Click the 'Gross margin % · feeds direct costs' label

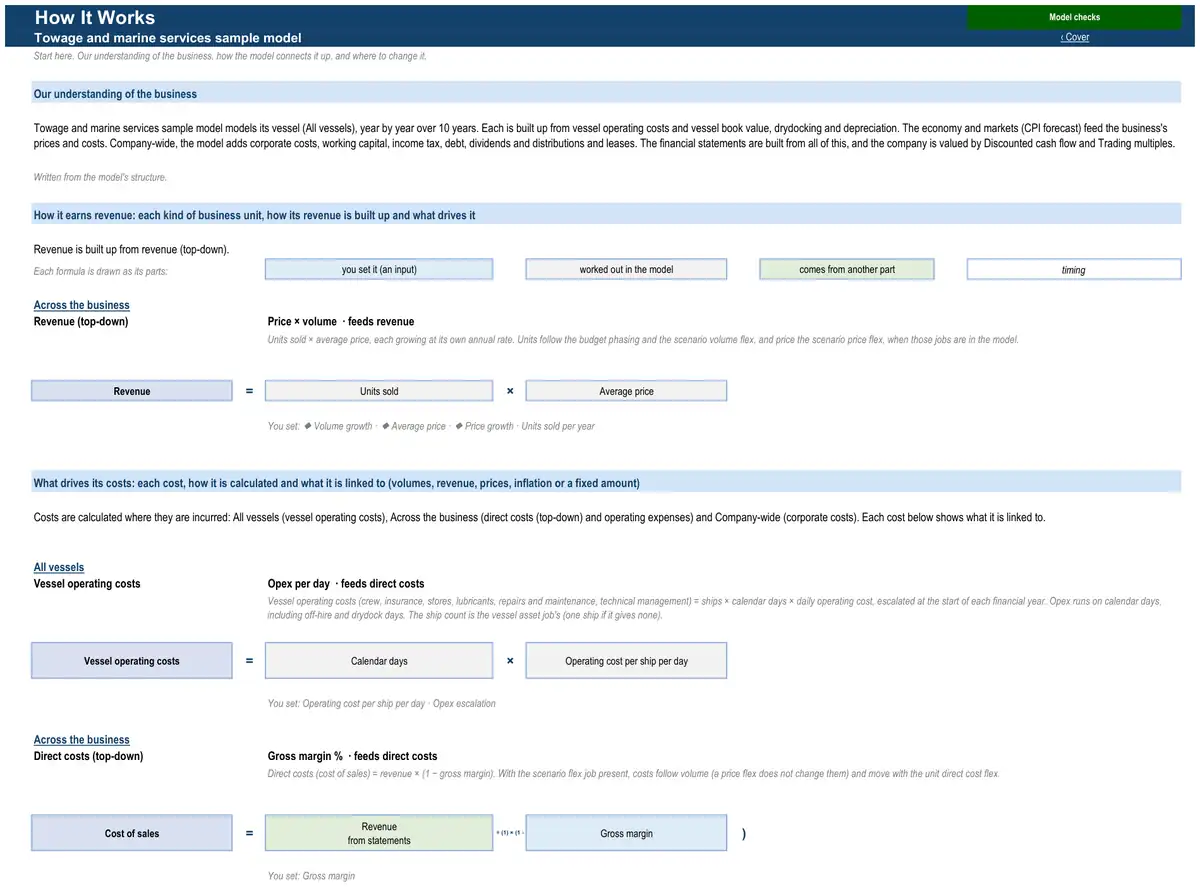coord(352,756)
